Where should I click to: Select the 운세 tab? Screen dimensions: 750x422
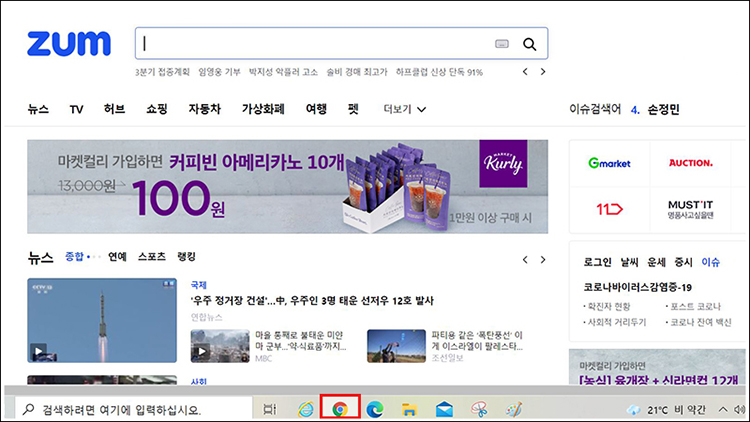click(656, 262)
